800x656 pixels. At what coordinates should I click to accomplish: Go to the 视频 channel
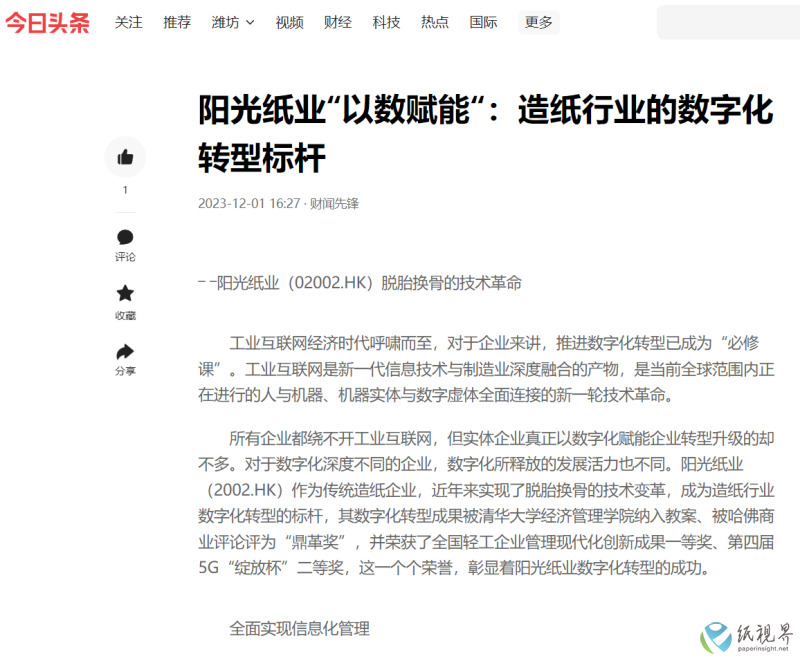pos(289,22)
